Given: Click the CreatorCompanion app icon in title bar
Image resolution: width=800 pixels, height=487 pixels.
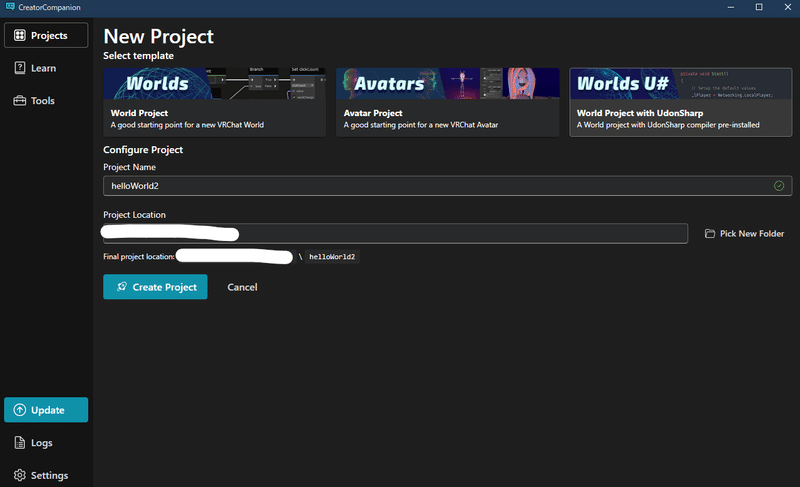Looking at the screenshot, I should click(10, 7).
